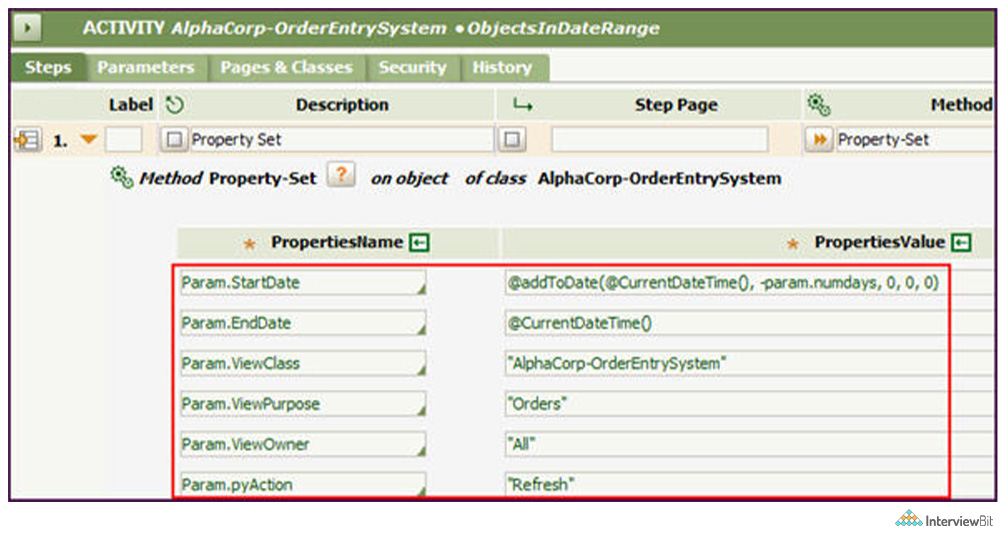Click the Param.pyAction name field
Viewport: 1006px width, 533px height.
[x=303, y=484]
